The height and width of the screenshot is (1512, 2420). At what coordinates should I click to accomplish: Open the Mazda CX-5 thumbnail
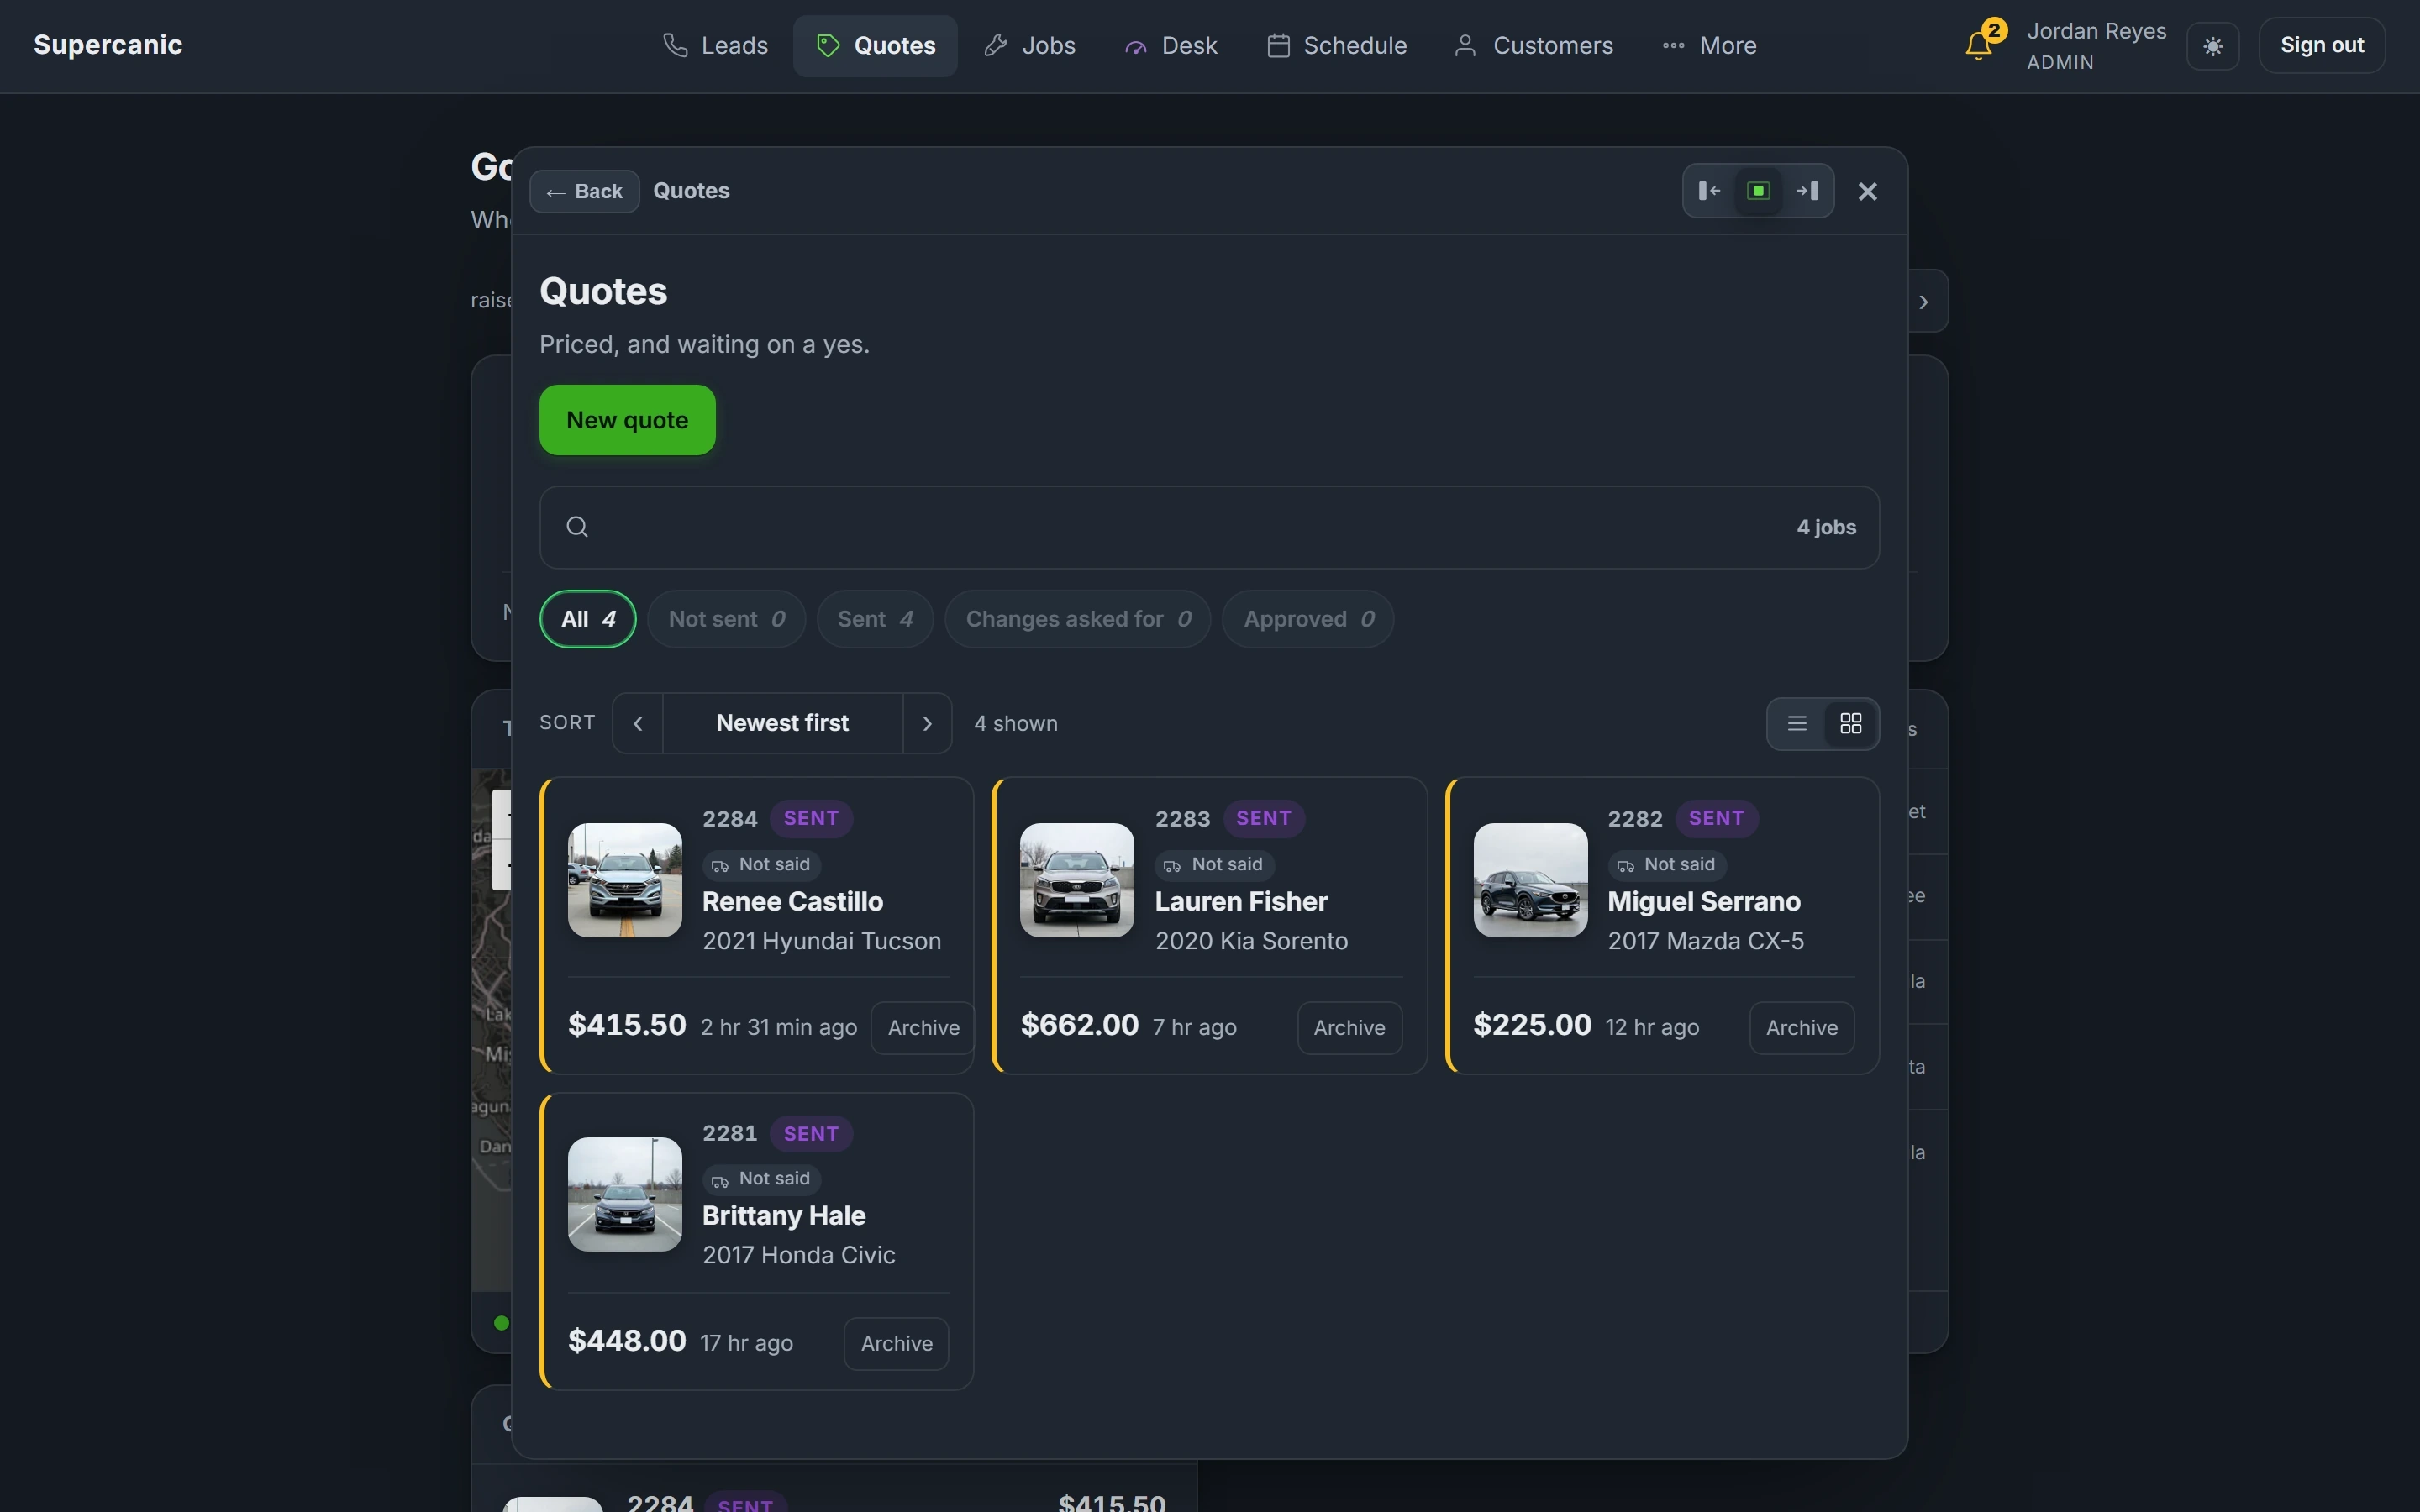click(x=1530, y=880)
